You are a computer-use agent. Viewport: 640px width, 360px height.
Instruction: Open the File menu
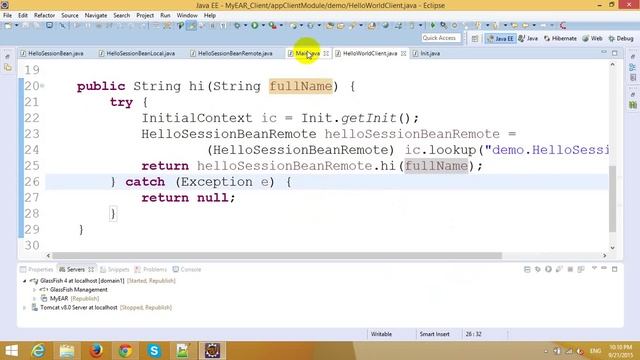(x=7, y=16)
